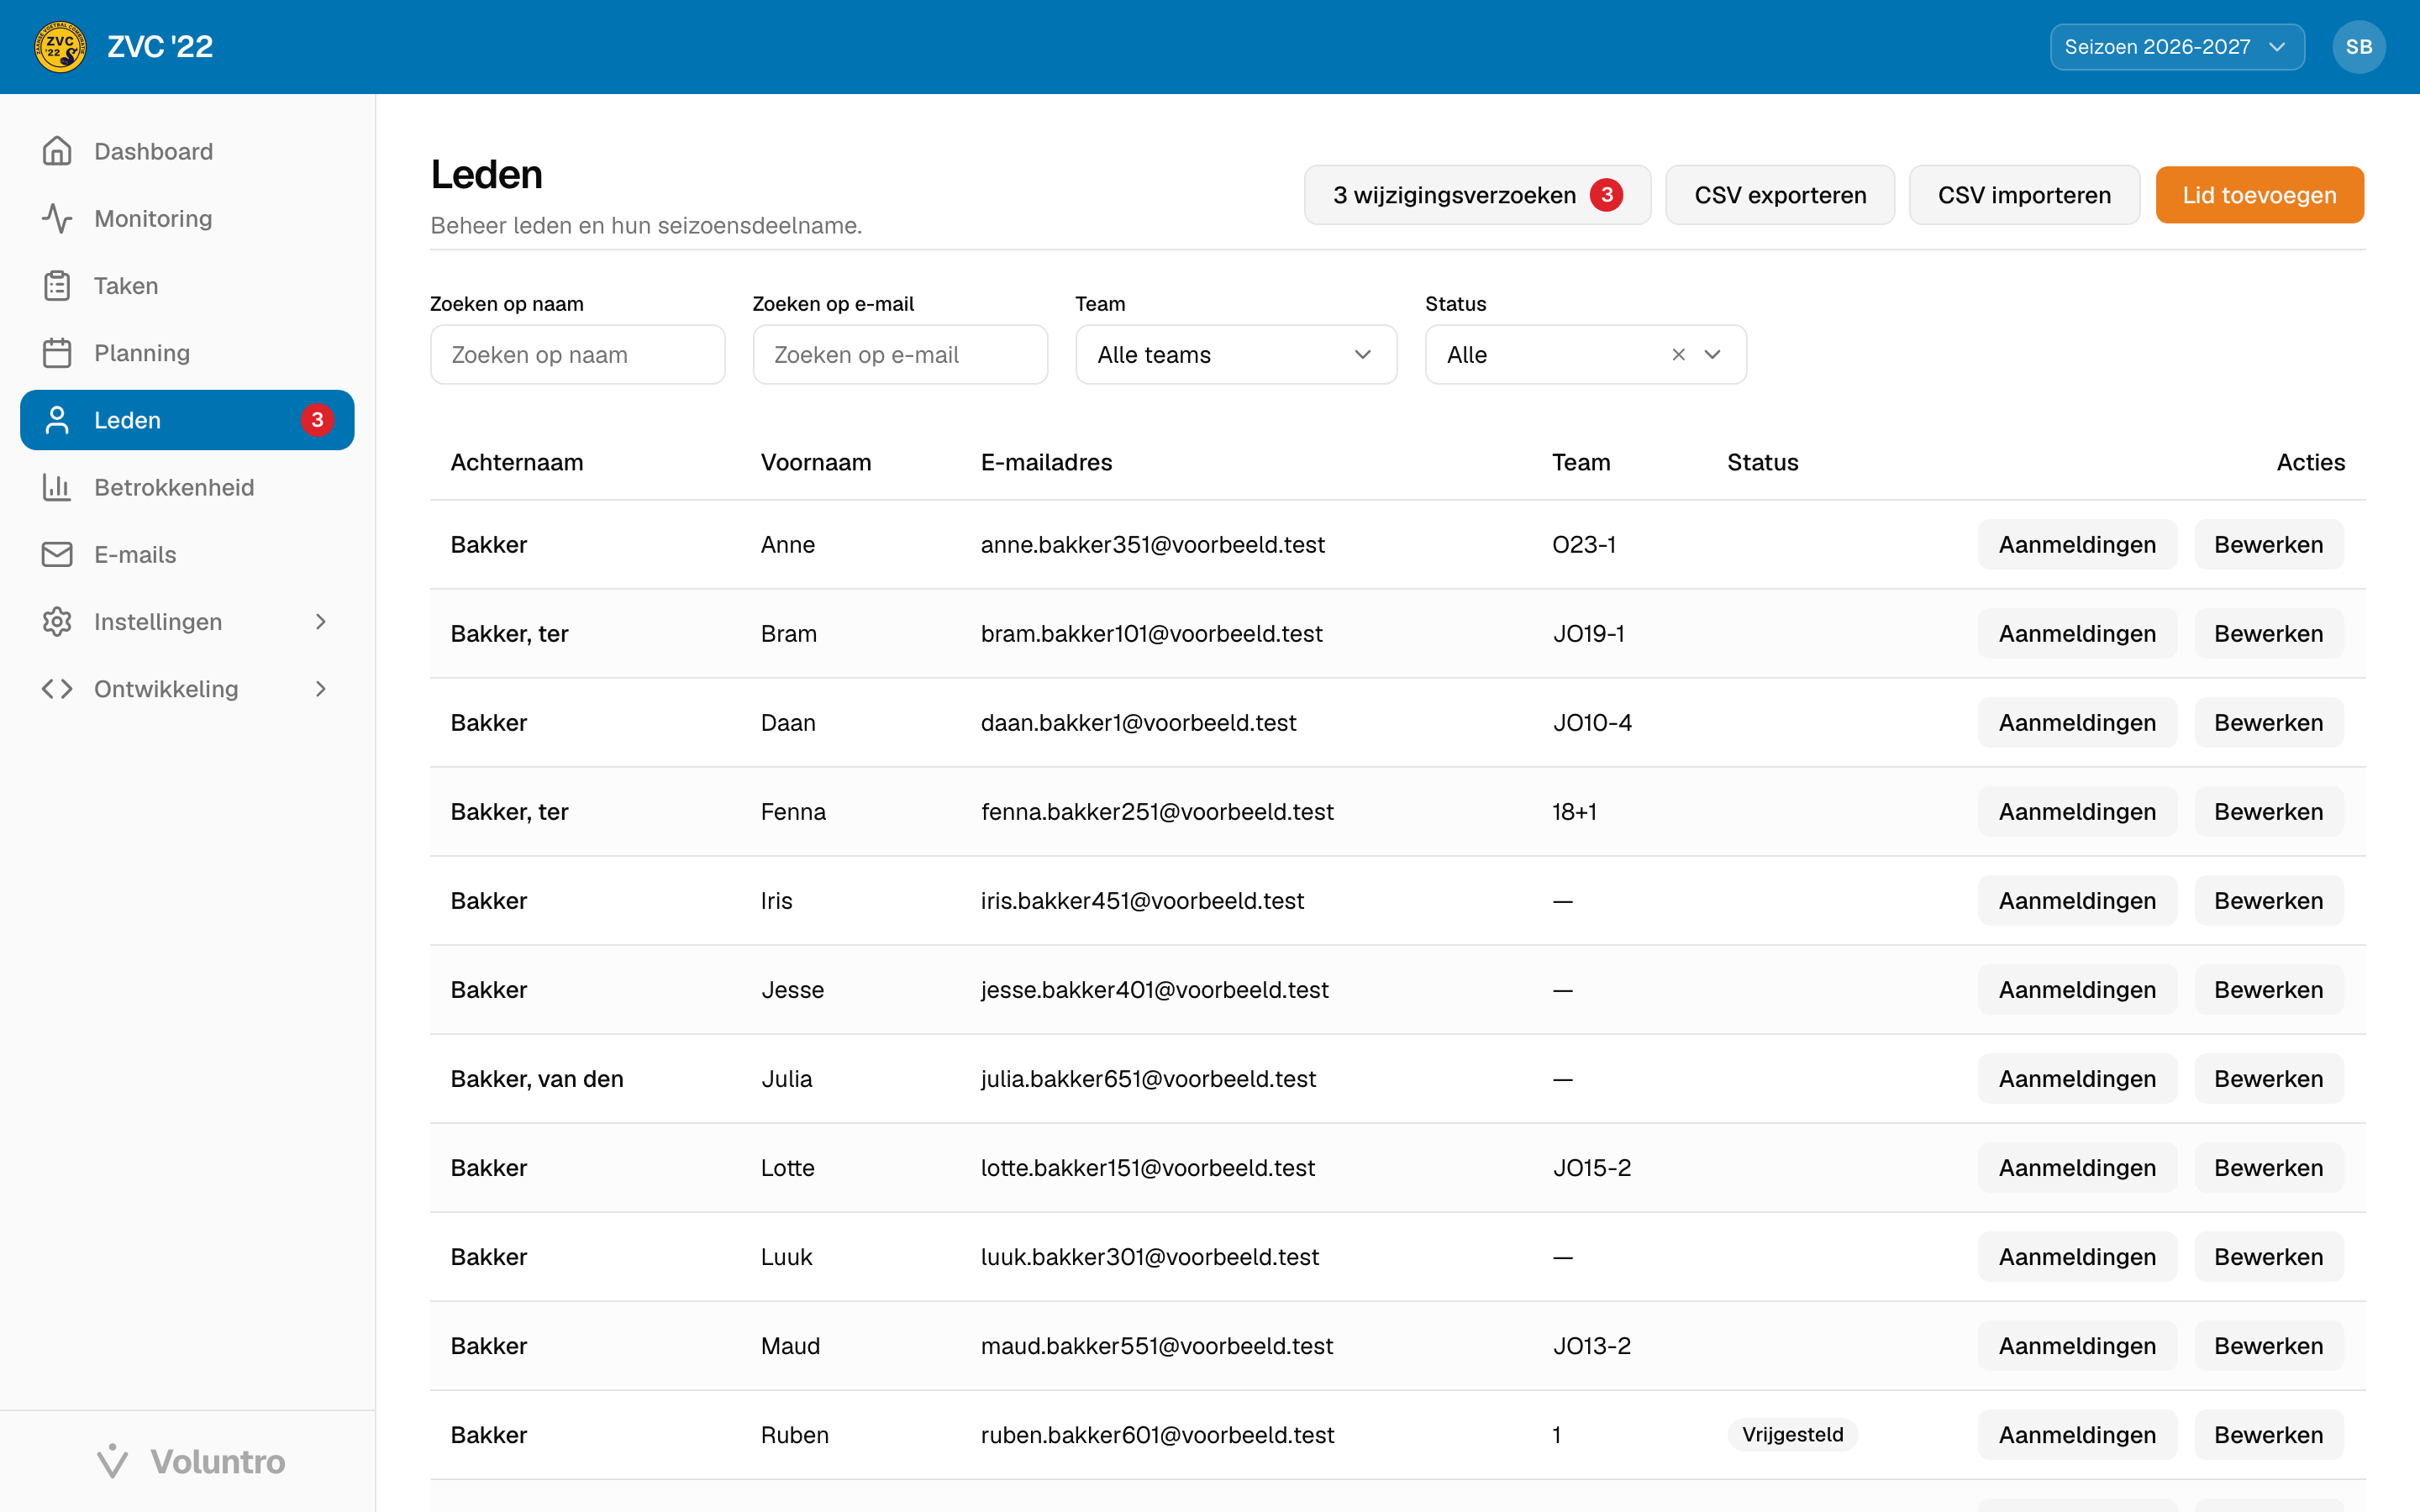Click Bewerken for Iris Bakker
This screenshot has width=2420, height=1512.
(x=2268, y=900)
